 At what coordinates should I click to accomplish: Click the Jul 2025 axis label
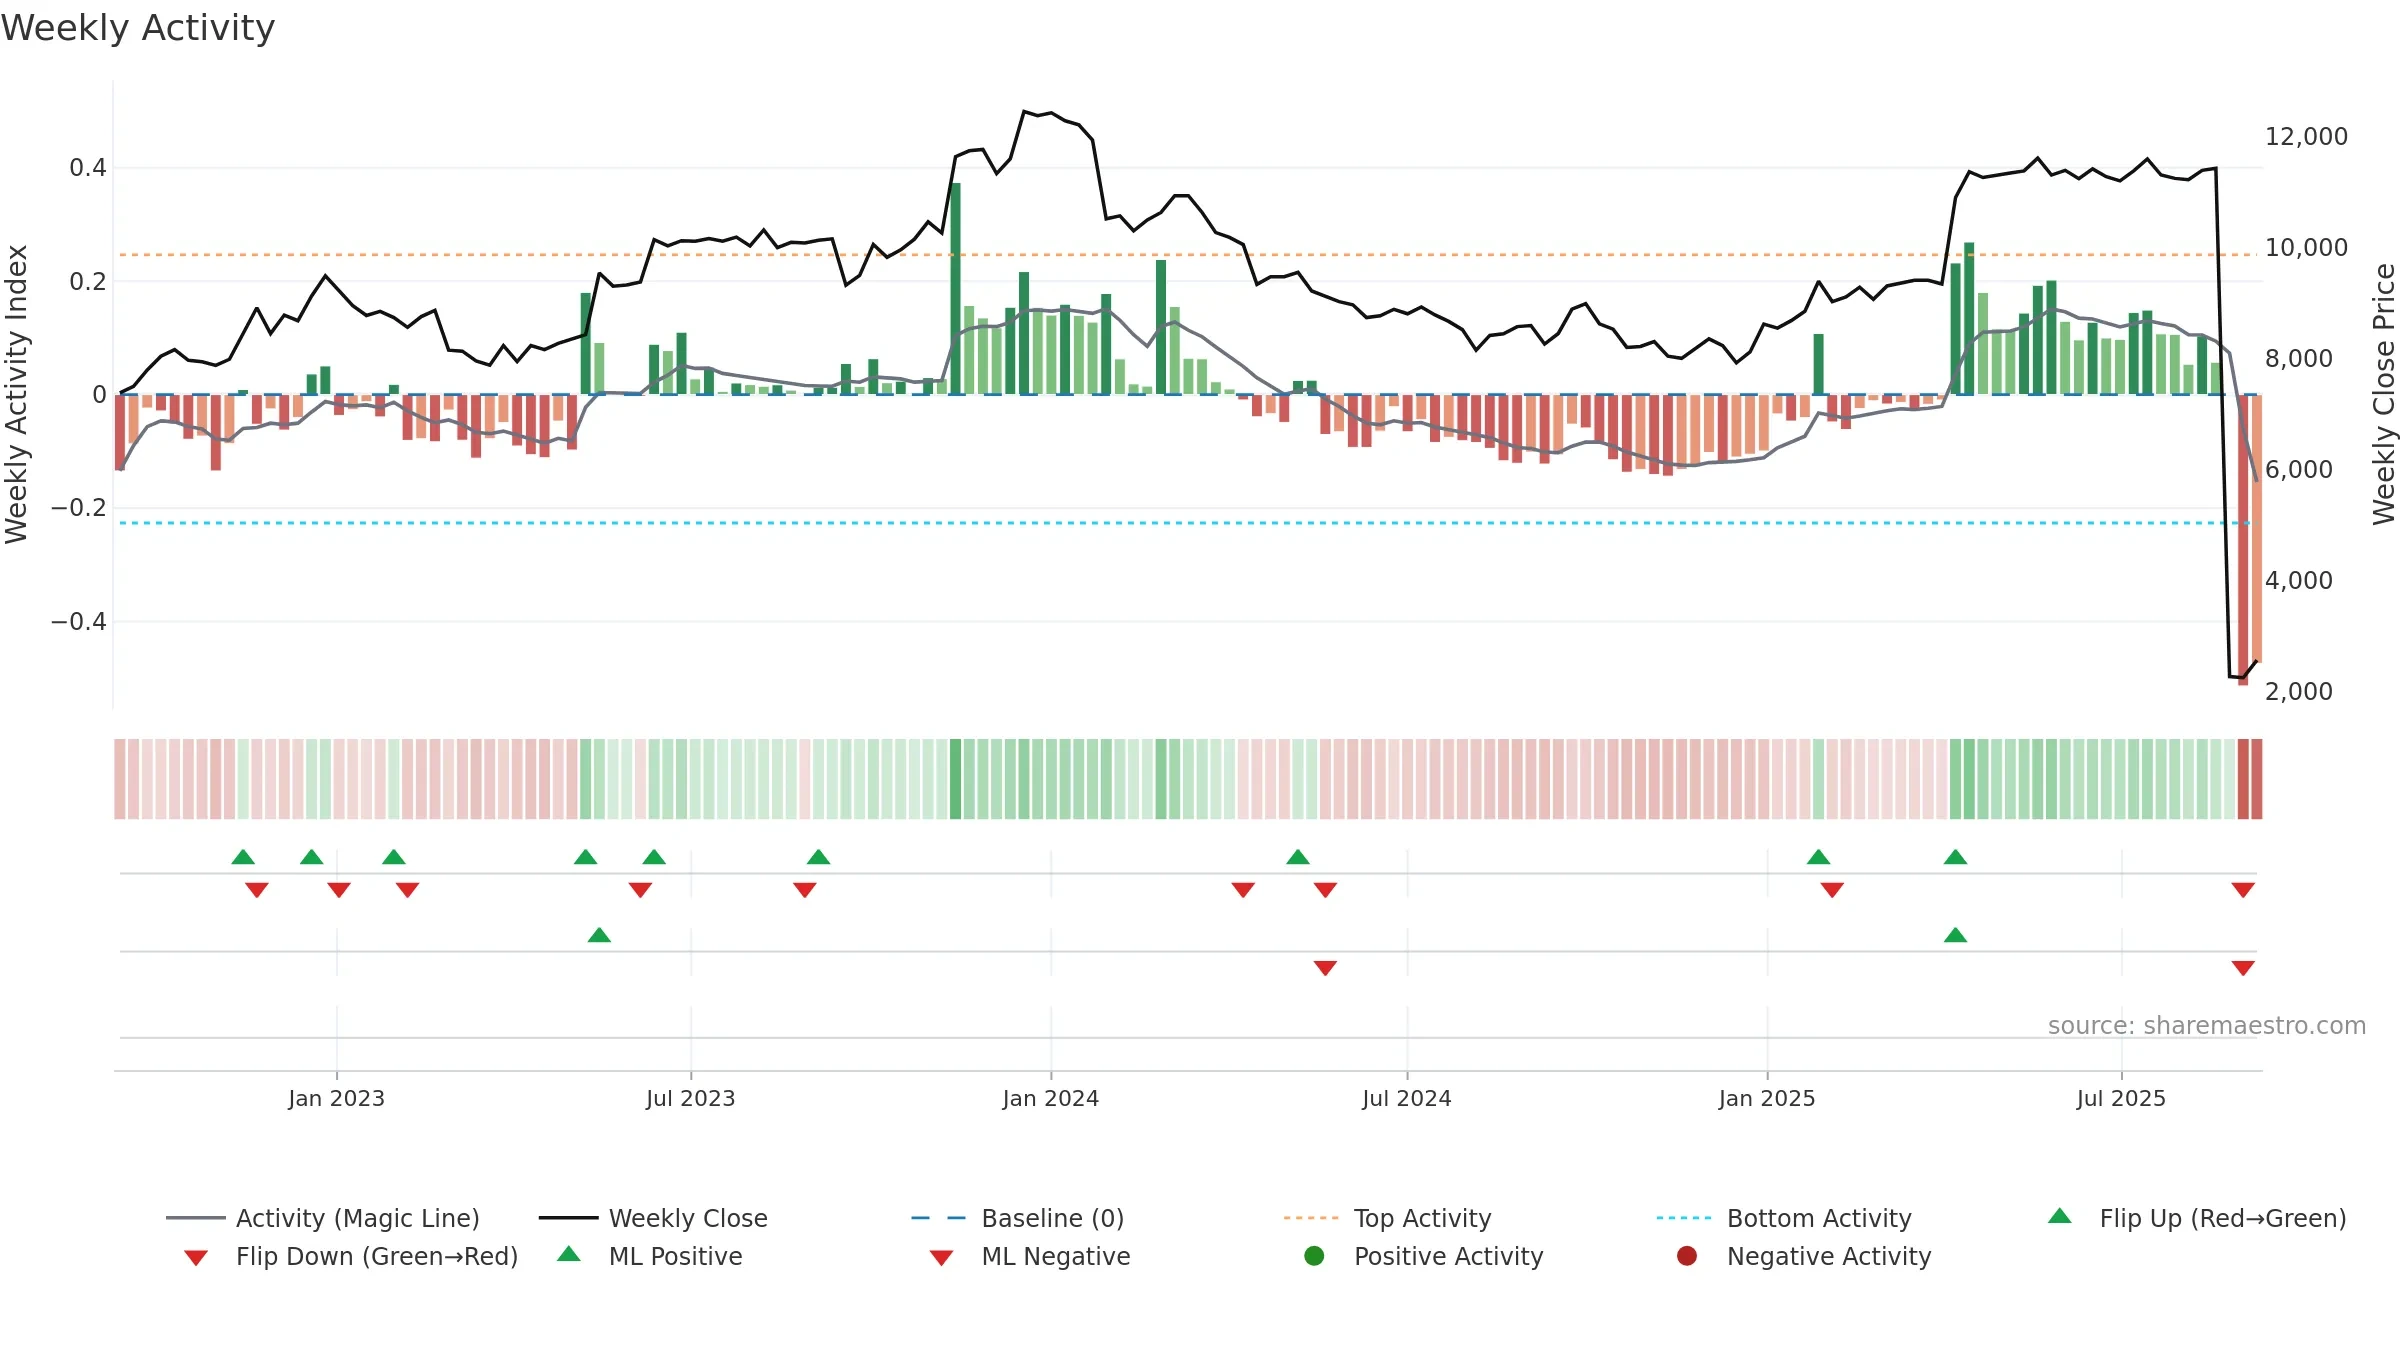pyautogui.click(x=2121, y=1098)
